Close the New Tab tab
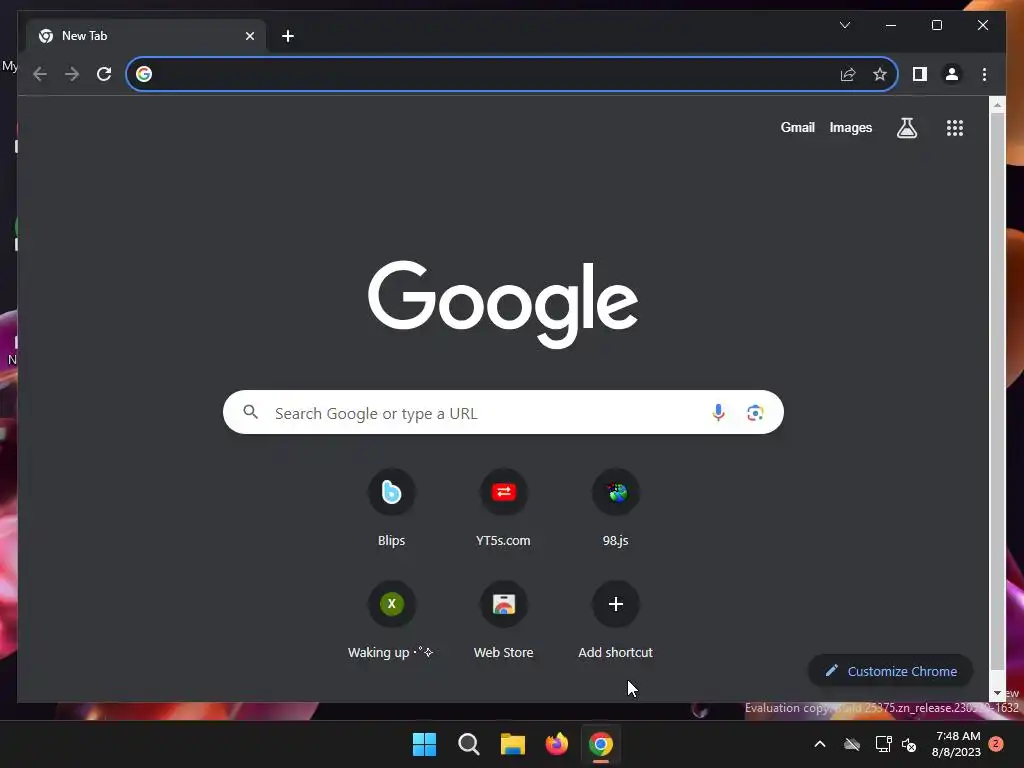Image resolution: width=1024 pixels, height=768 pixels. tap(249, 36)
